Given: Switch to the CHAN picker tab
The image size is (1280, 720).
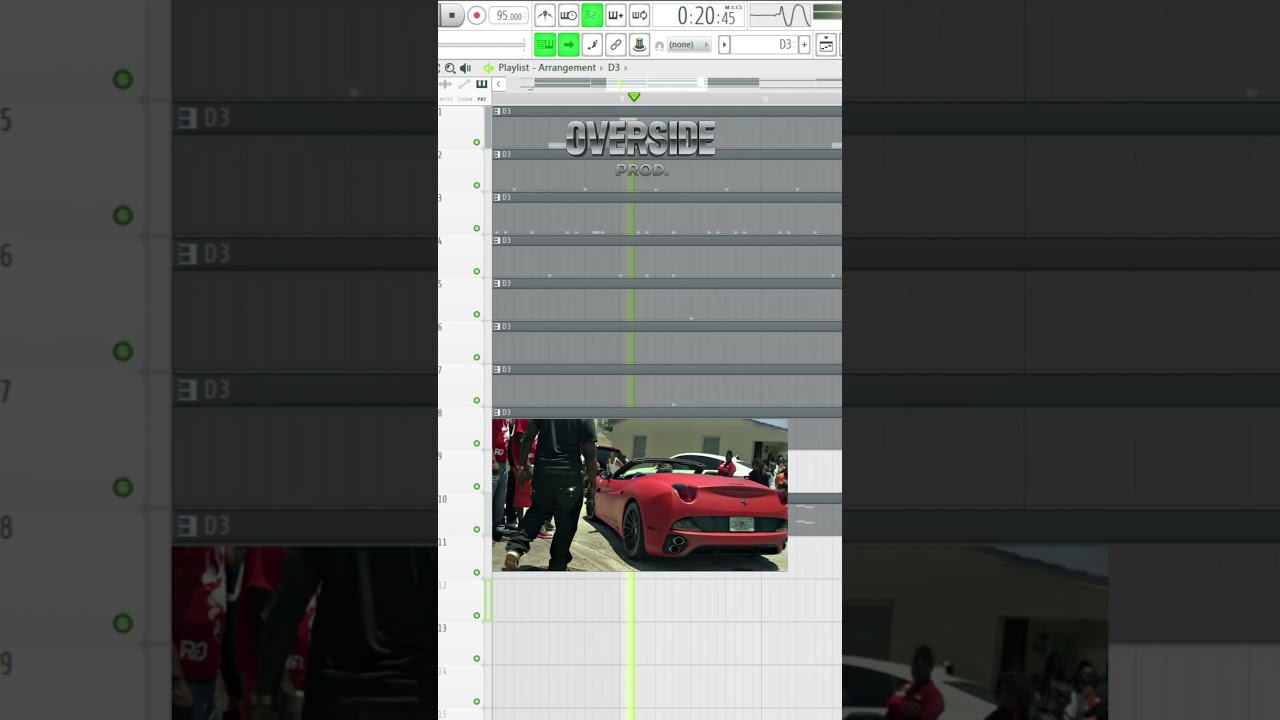Looking at the screenshot, I should click(x=465, y=99).
